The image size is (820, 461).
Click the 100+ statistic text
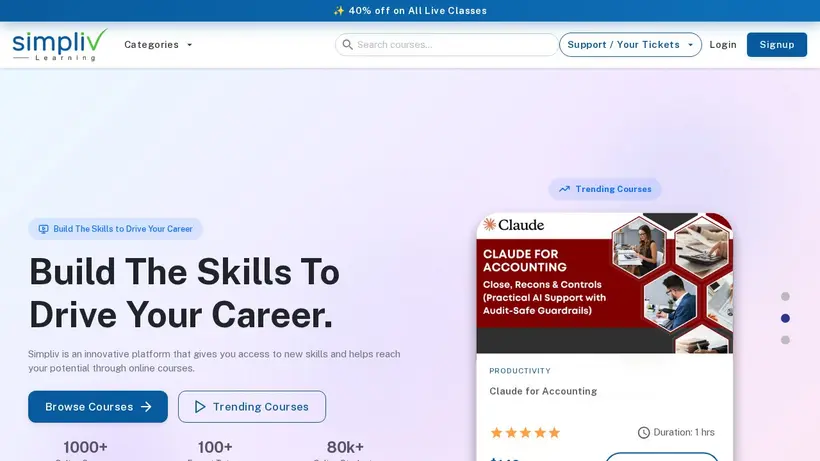(x=215, y=447)
